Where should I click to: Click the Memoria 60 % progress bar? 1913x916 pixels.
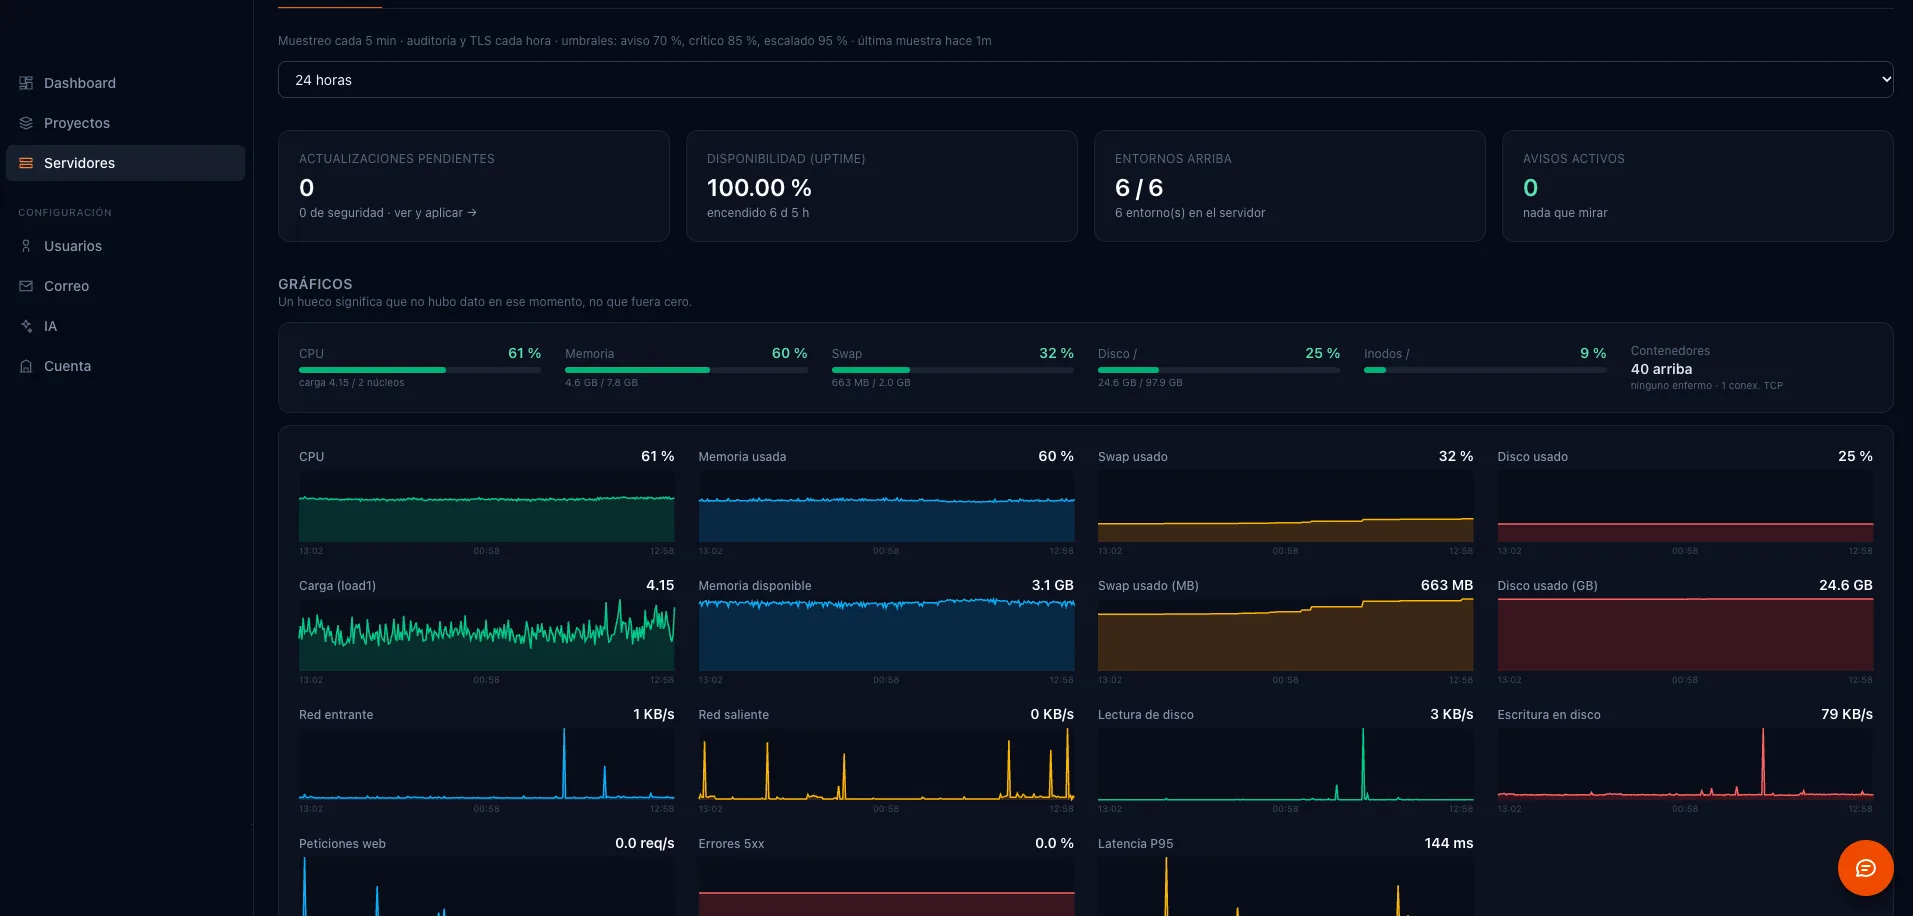686,370
